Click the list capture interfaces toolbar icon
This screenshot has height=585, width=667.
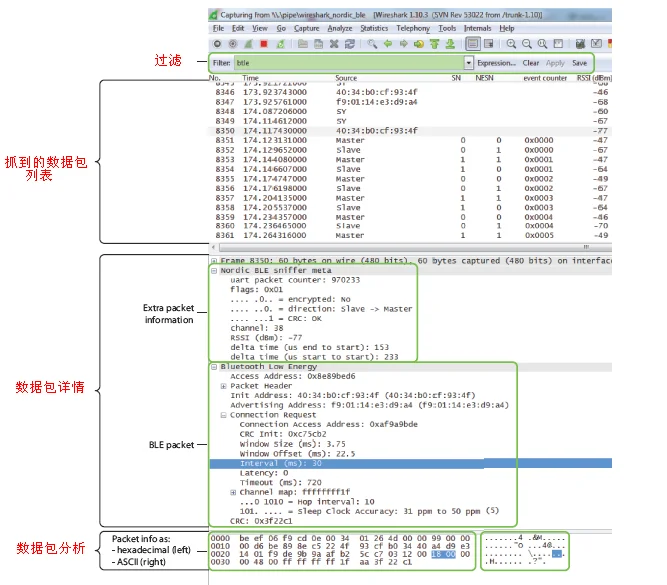click(217, 44)
